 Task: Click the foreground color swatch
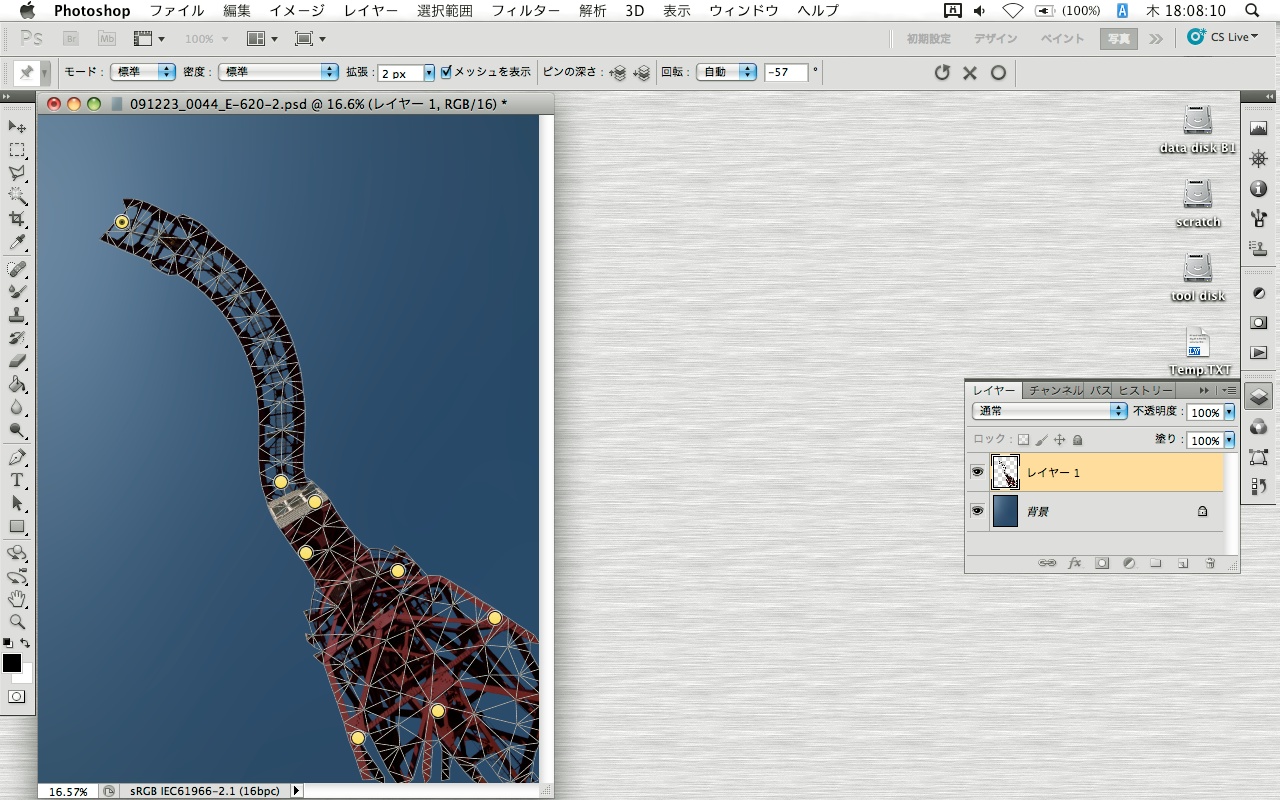pyautogui.click(x=12, y=663)
